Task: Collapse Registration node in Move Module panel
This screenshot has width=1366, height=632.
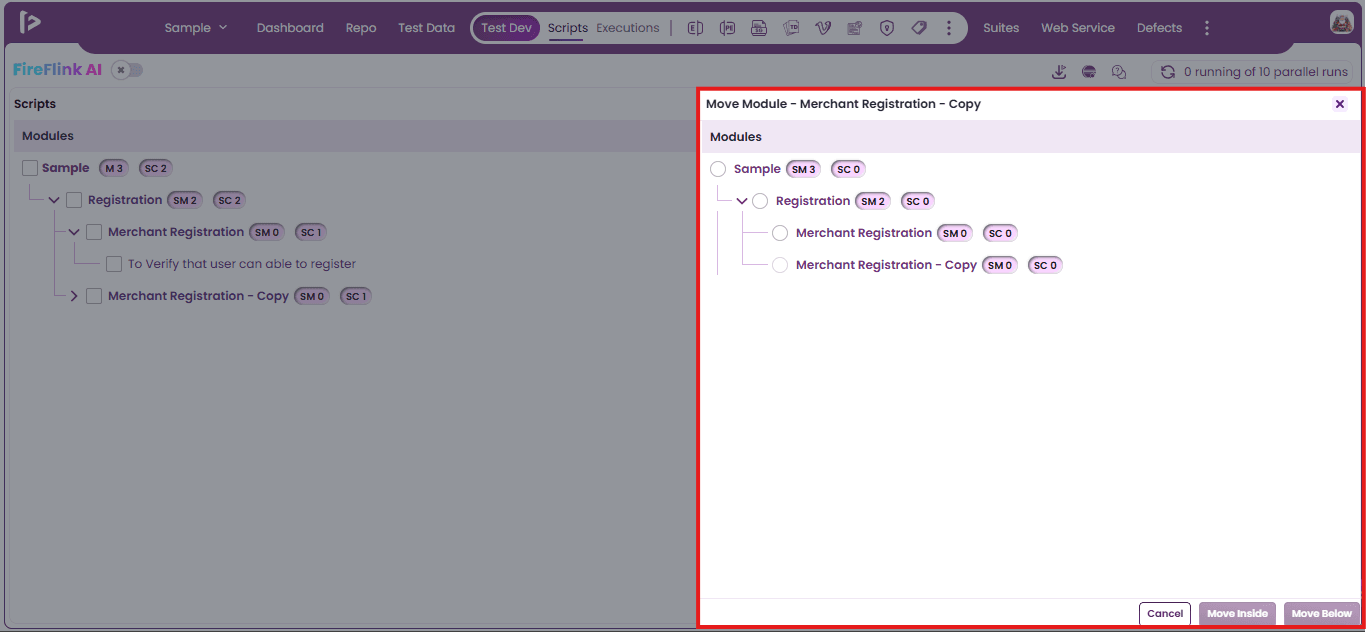Action: coord(742,201)
